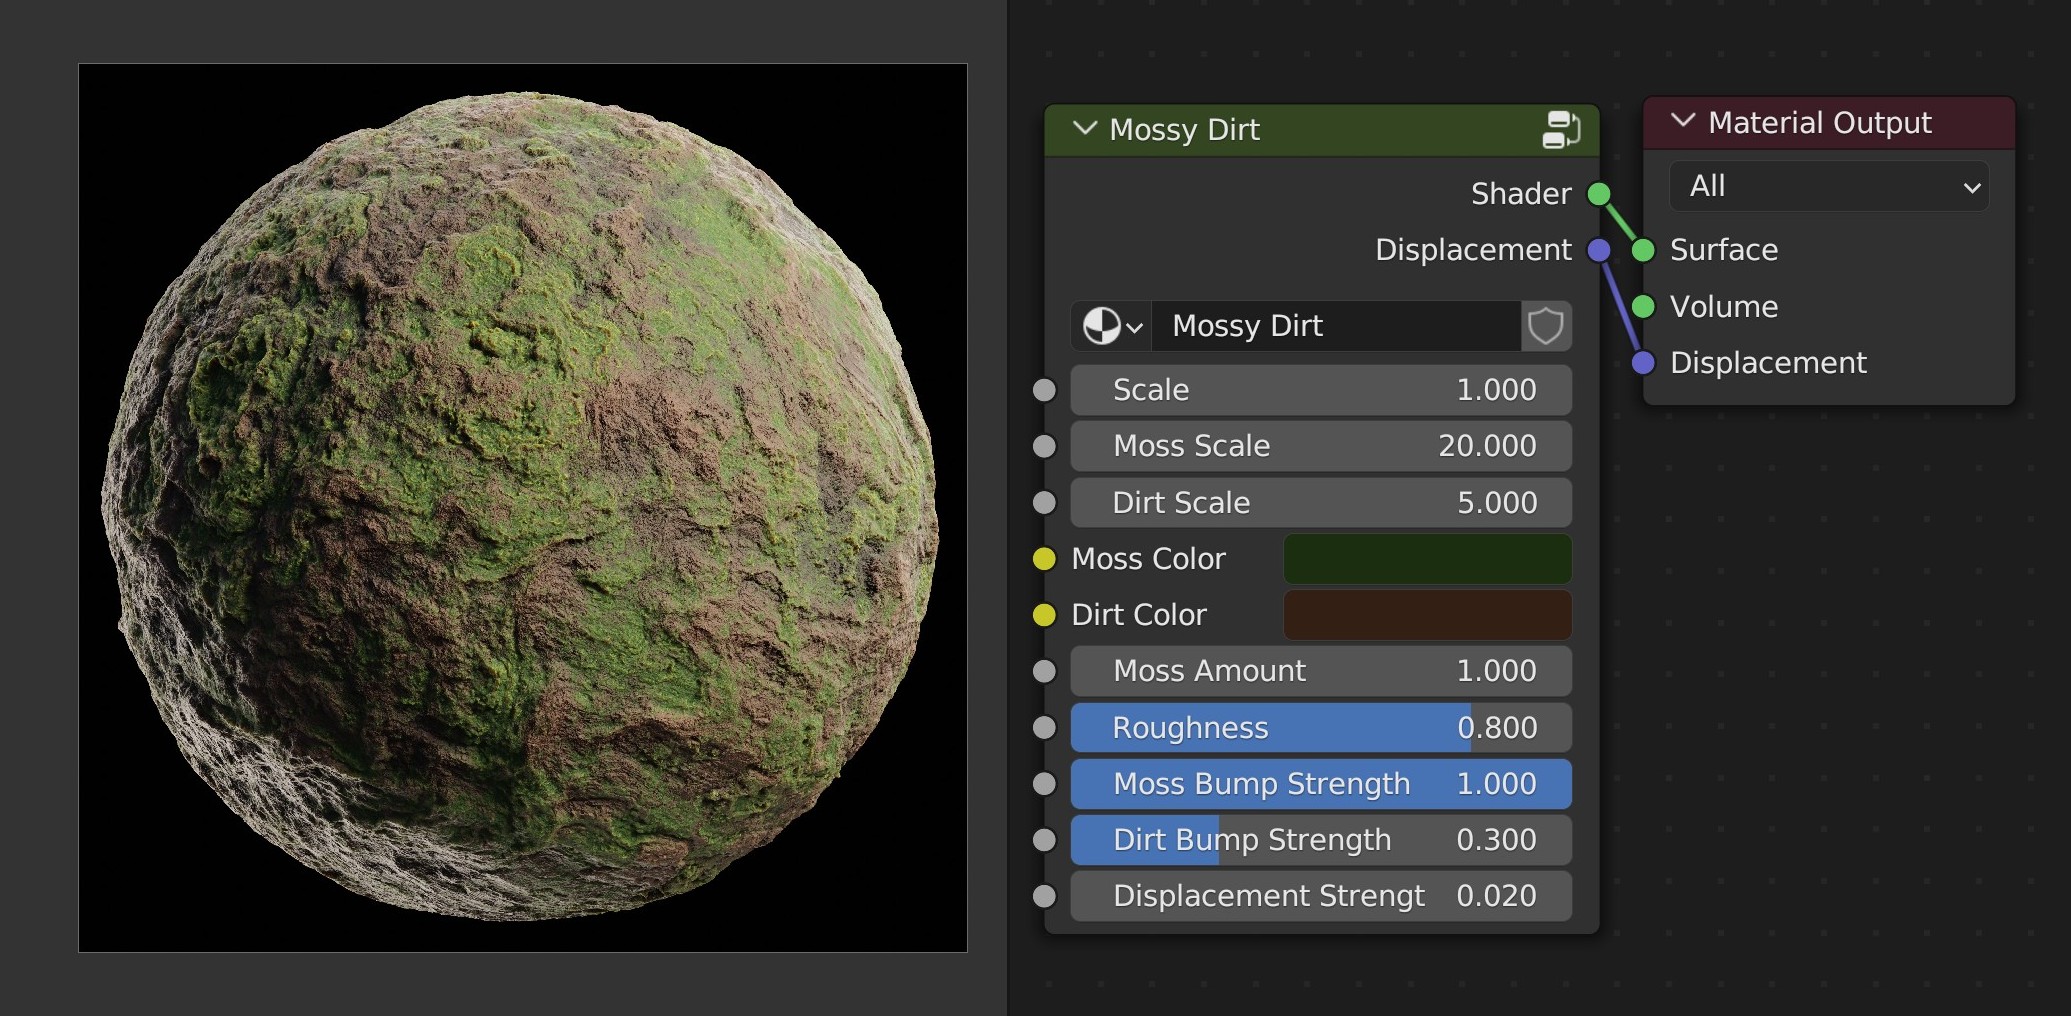The height and width of the screenshot is (1016, 2071).
Task: Click the green Shader output socket
Action: click(1599, 193)
